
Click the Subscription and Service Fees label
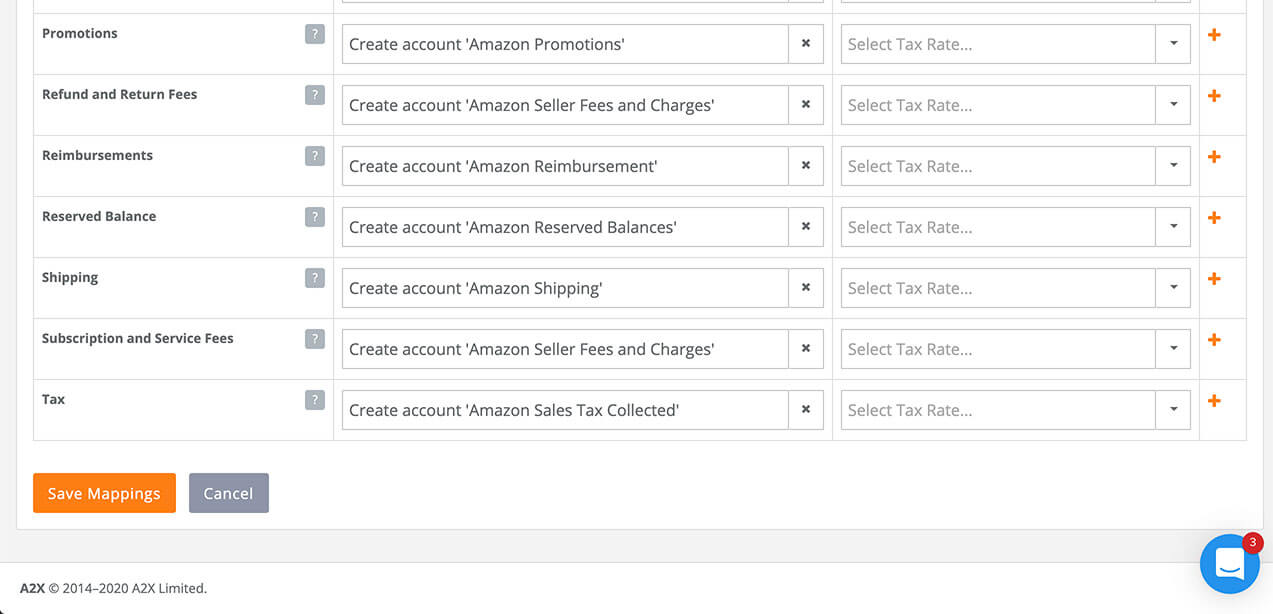137,338
